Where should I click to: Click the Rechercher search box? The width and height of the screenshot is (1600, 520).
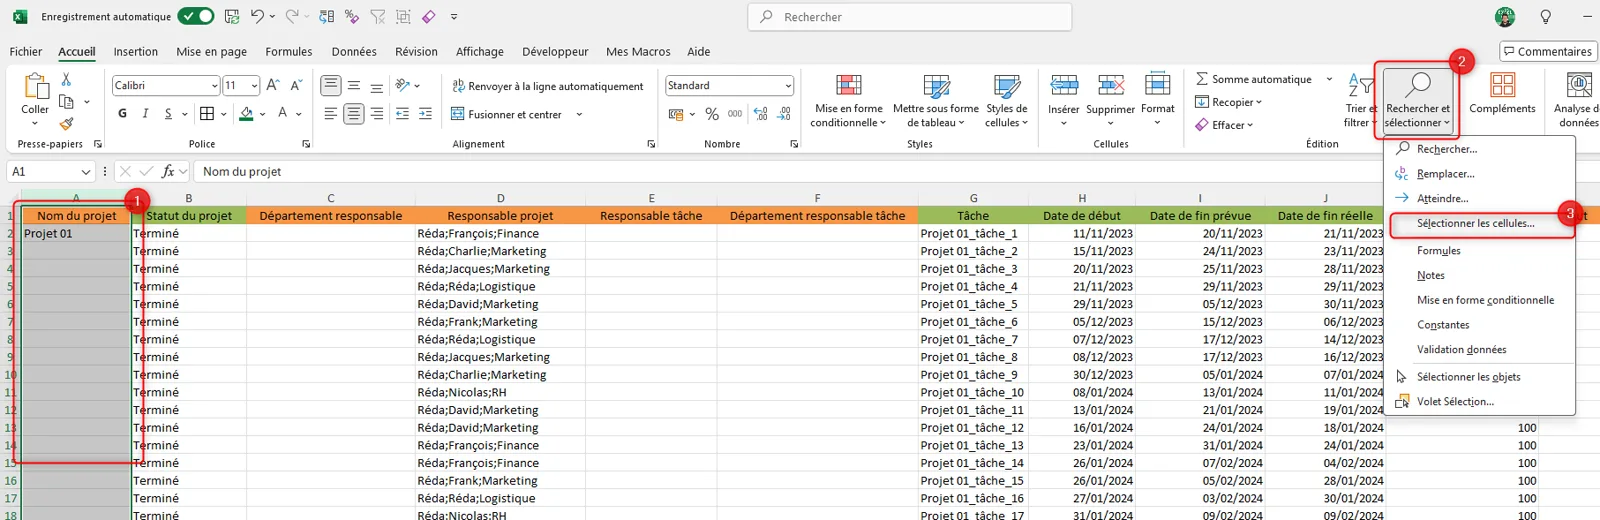(x=910, y=17)
